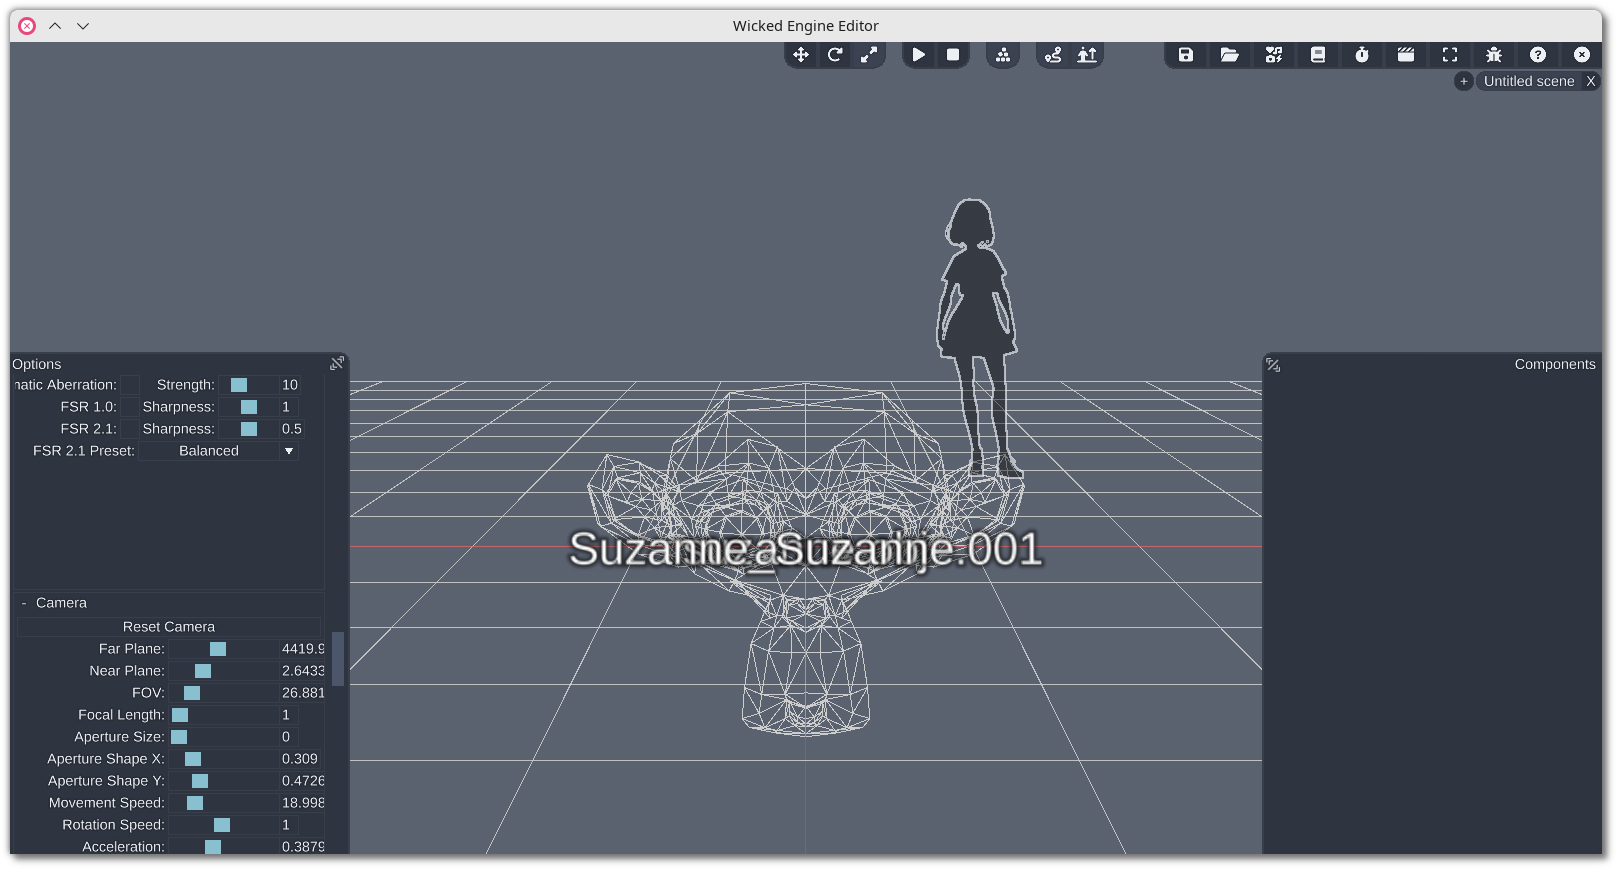The image size is (1618, 870).
Task: Adjust the Movement Speed slider
Action: point(223,803)
